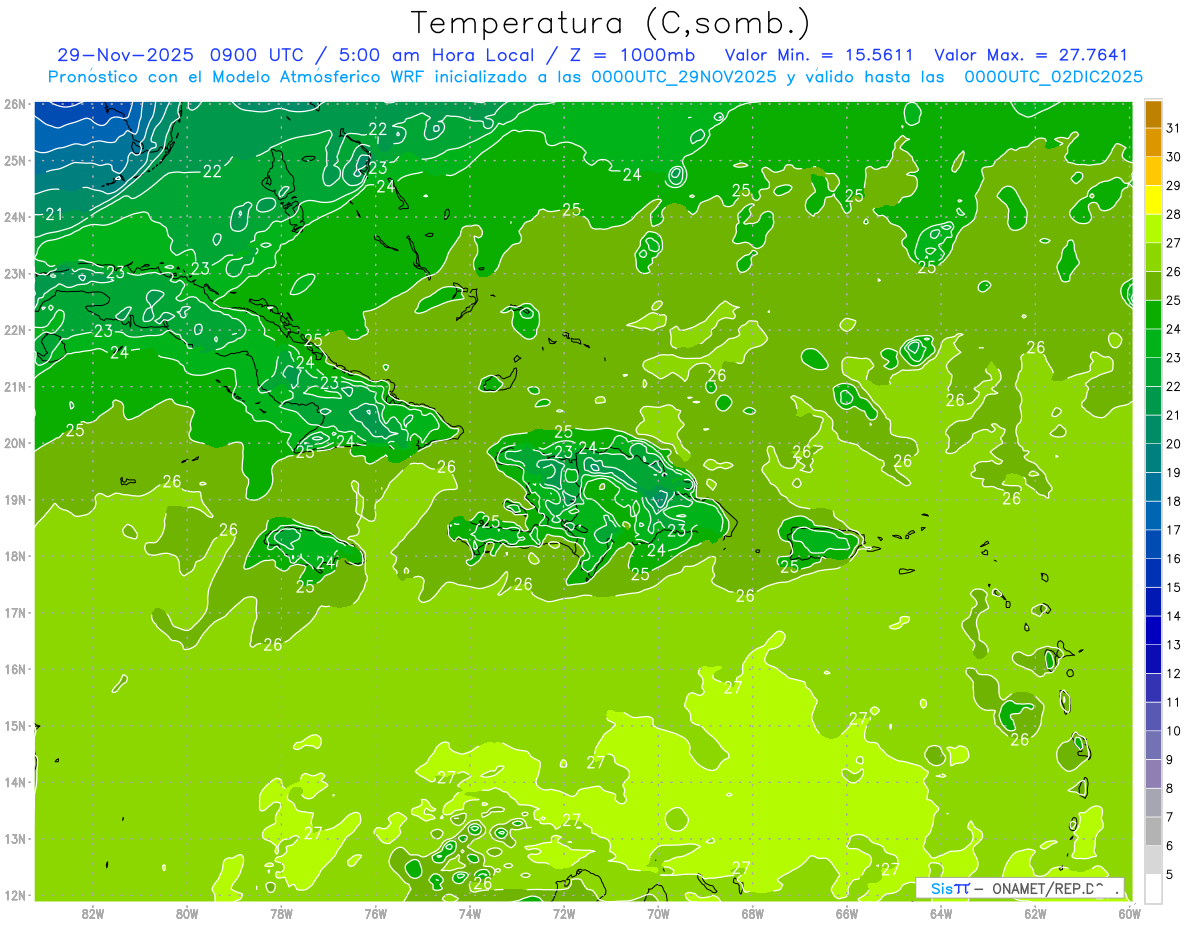This screenshot has height=927, width=1200.
Task: Click the 70W longitude axis label
Action: [658, 912]
